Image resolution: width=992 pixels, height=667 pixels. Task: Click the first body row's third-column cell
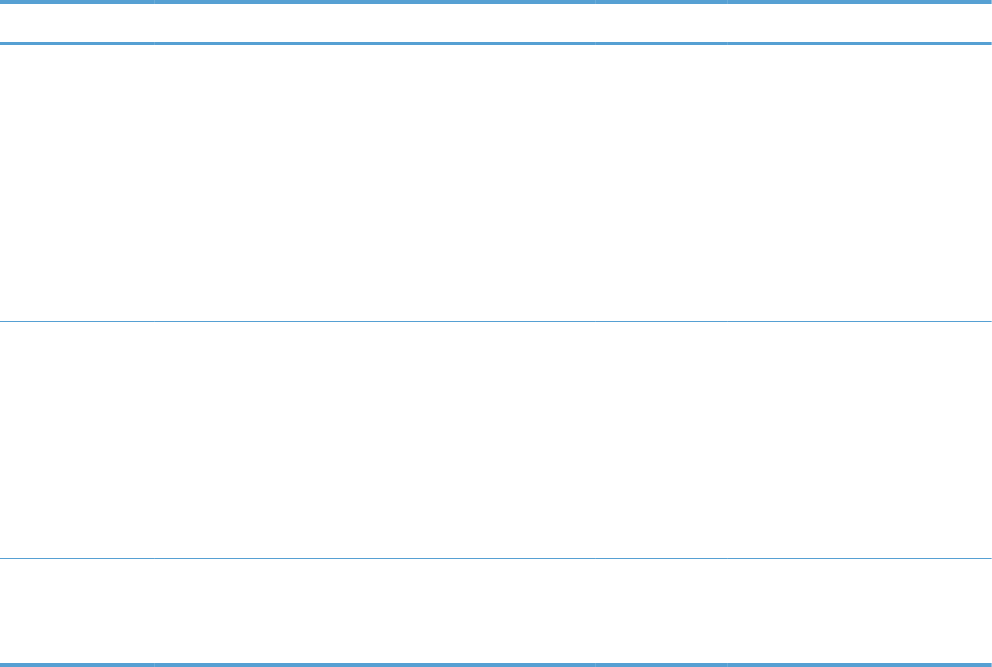(660, 182)
